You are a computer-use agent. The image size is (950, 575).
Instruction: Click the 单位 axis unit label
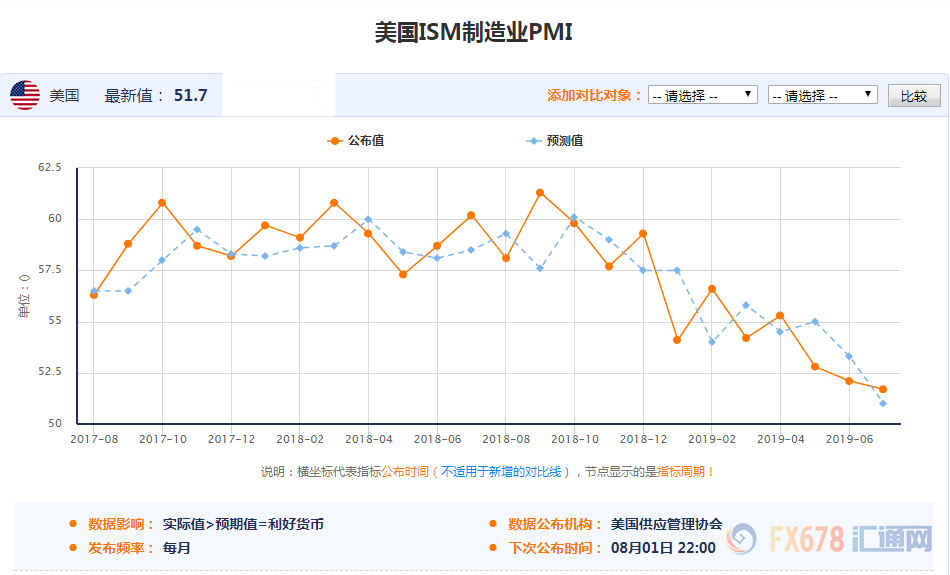pos(24,296)
